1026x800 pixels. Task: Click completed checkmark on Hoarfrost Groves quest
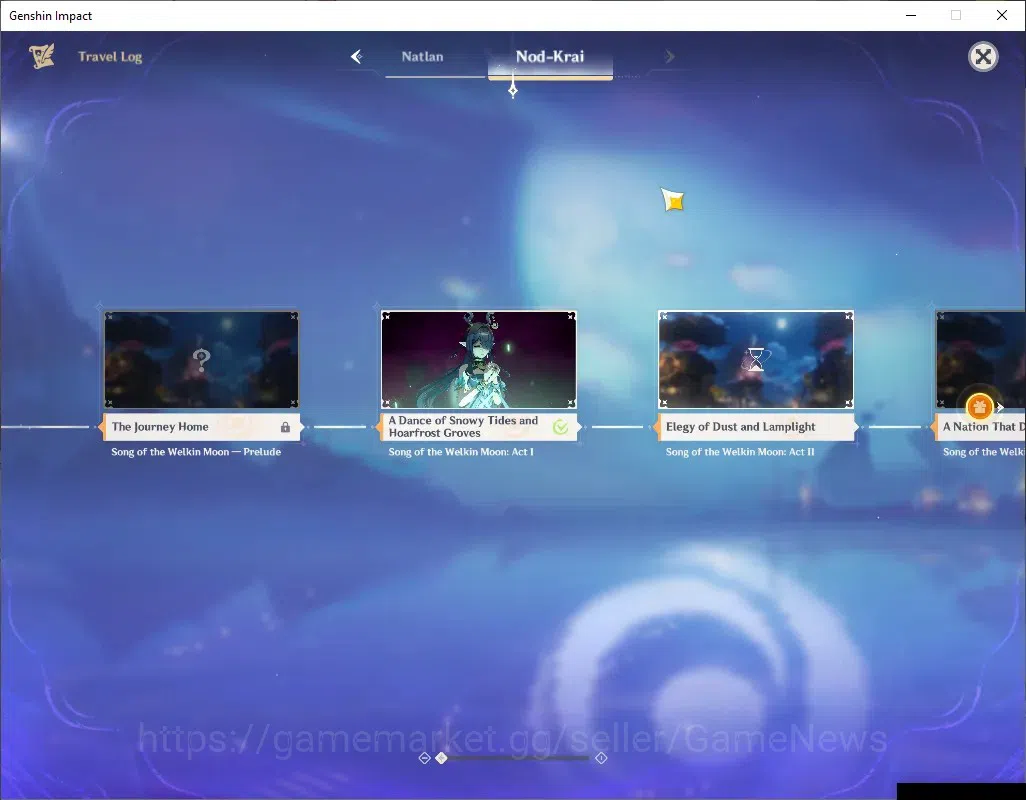pos(561,427)
